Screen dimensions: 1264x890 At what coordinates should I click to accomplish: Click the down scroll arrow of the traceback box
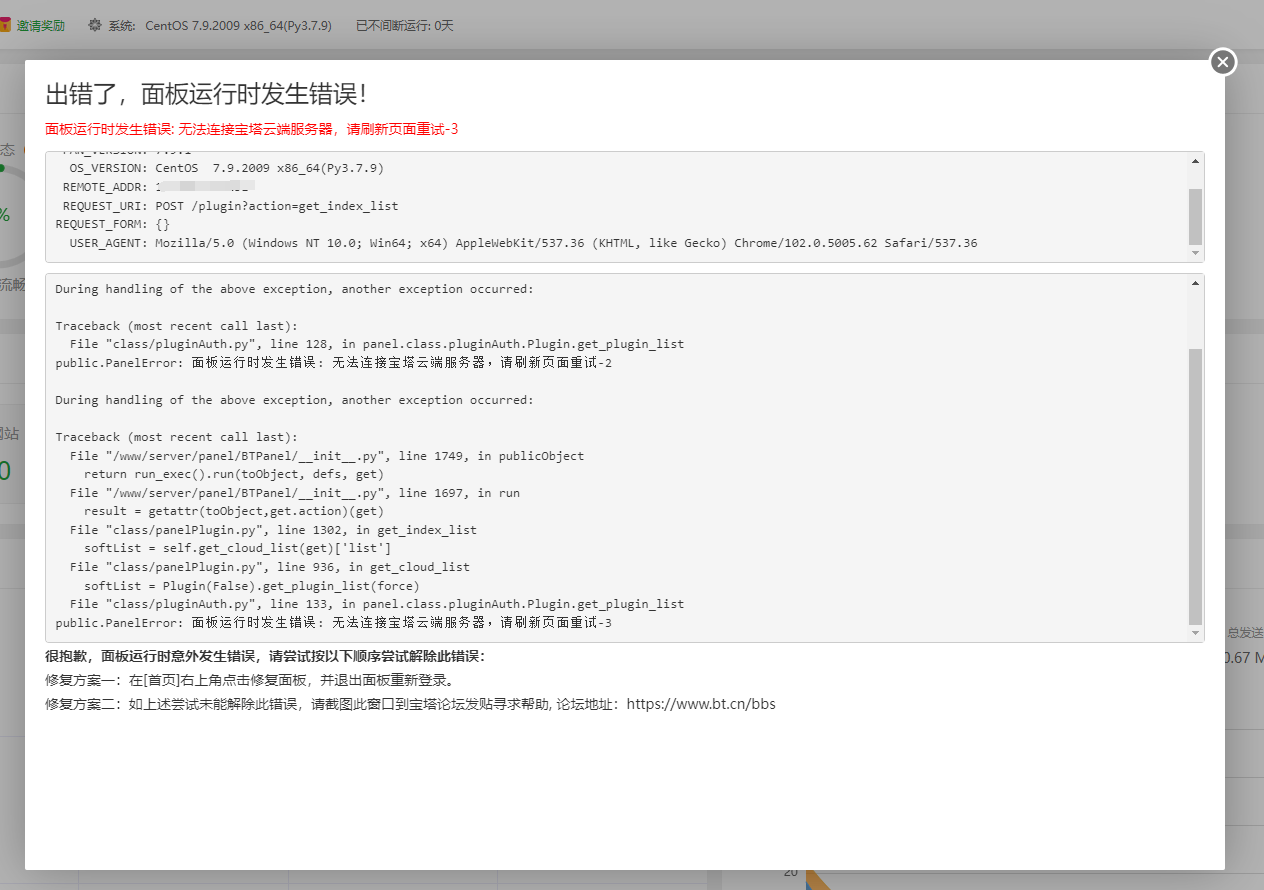(1196, 632)
